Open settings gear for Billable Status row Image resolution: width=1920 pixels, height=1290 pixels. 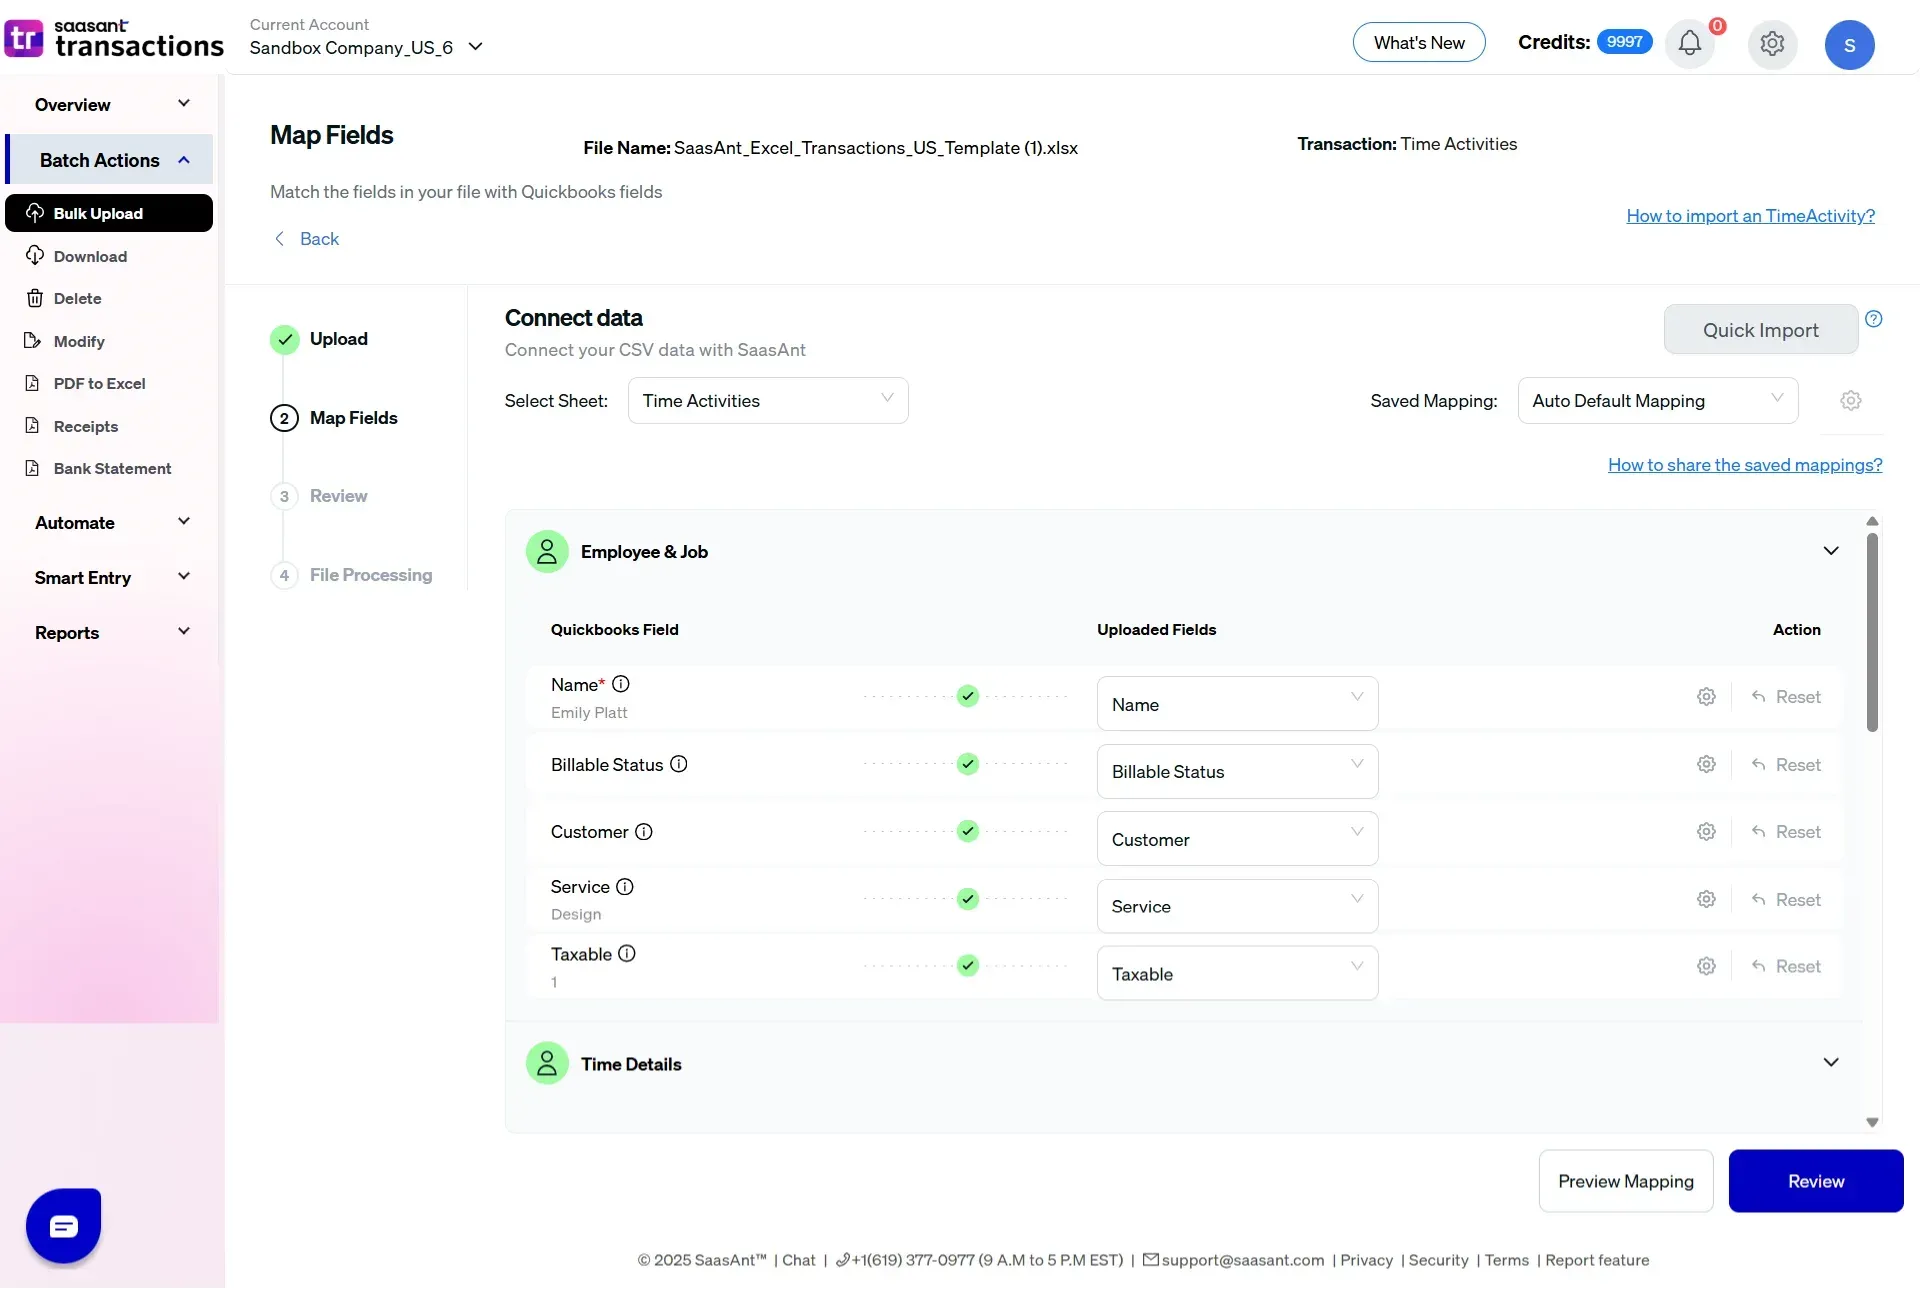pyautogui.click(x=1706, y=765)
